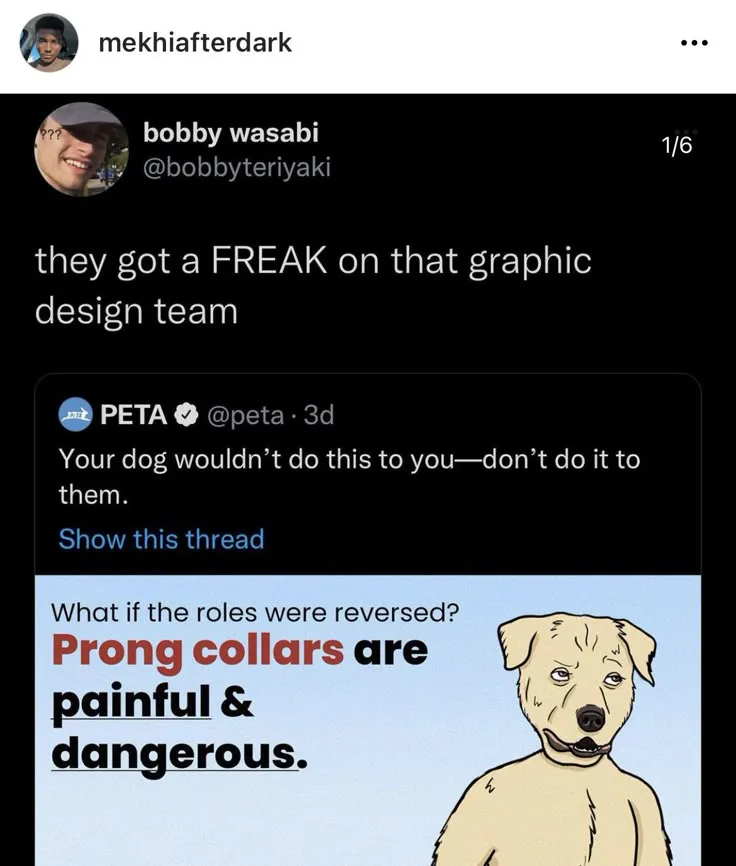Open the PETA account name
This screenshot has width=736, height=866.
point(133,414)
